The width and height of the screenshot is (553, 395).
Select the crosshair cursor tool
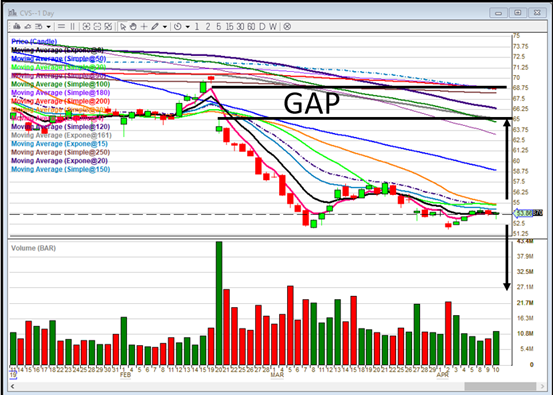click(x=144, y=26)
